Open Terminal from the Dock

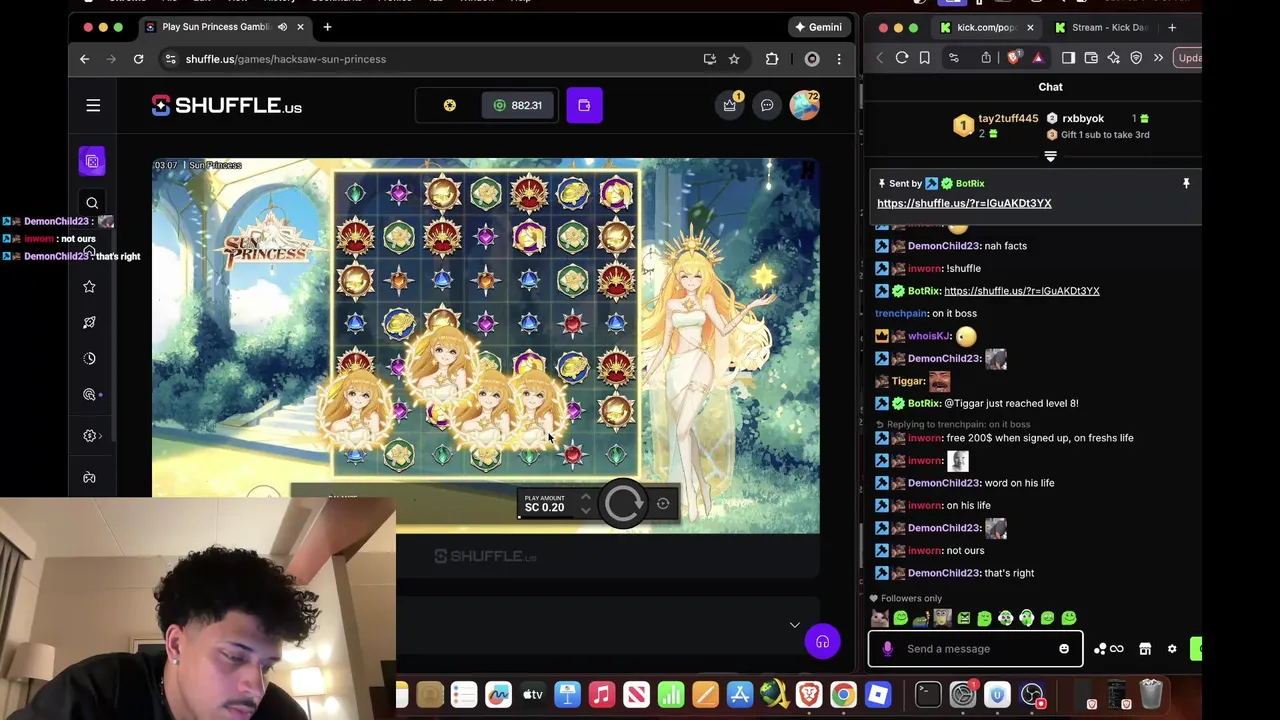[x=927, y=694]
